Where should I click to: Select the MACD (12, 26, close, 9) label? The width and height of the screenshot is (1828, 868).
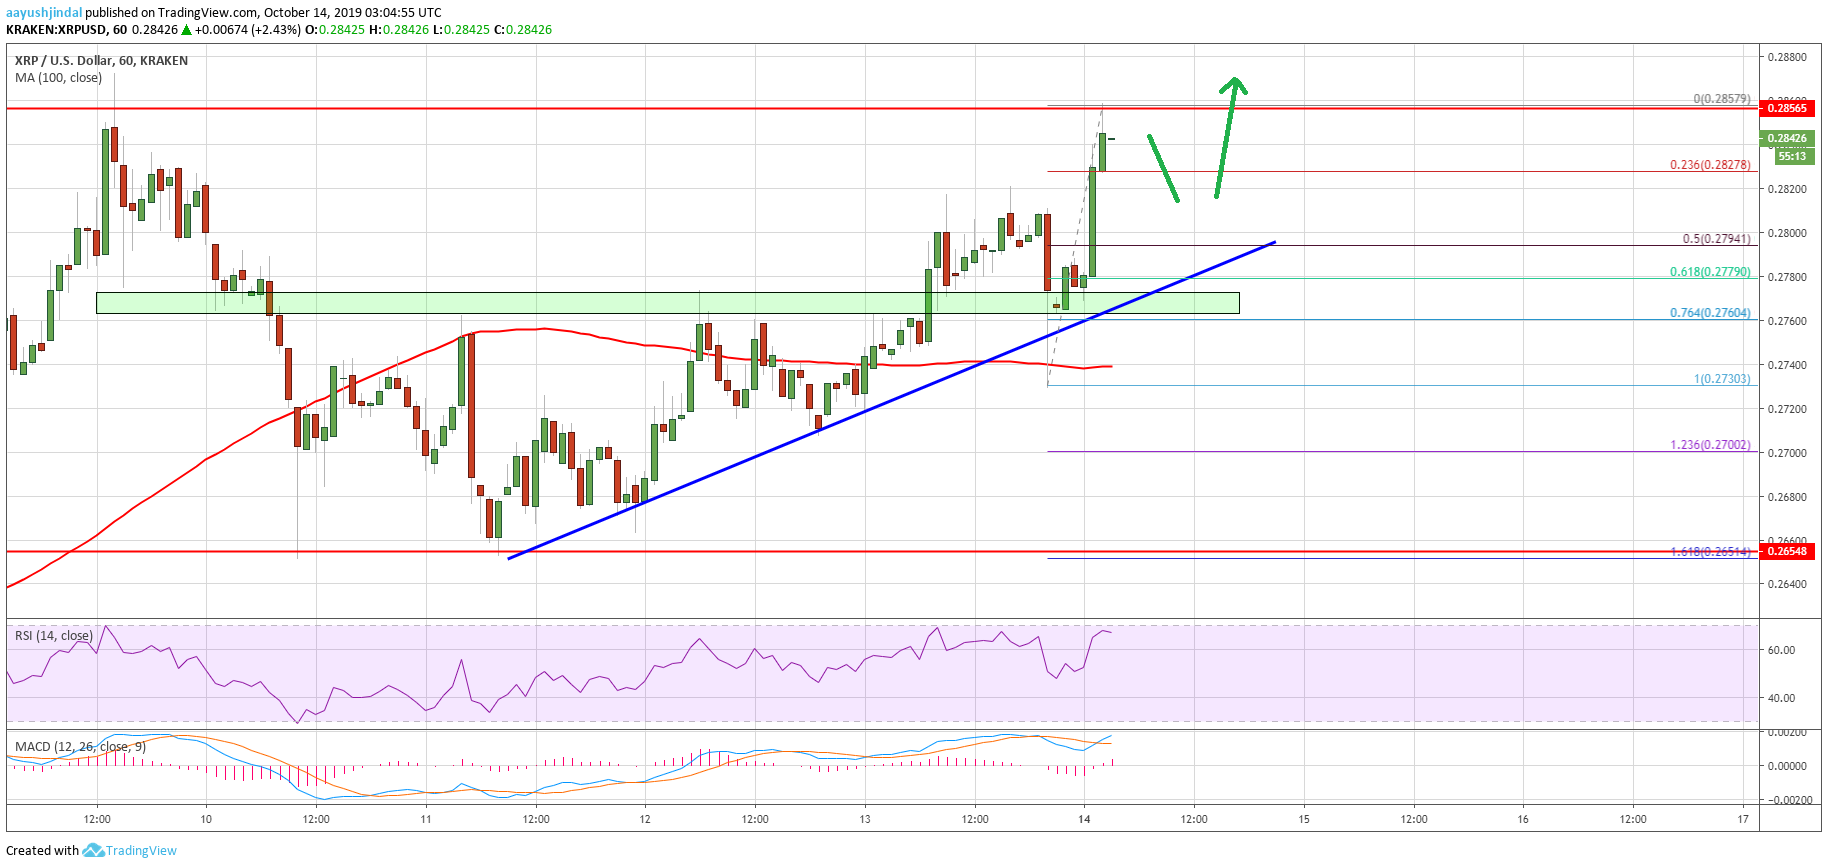point(80,746)
